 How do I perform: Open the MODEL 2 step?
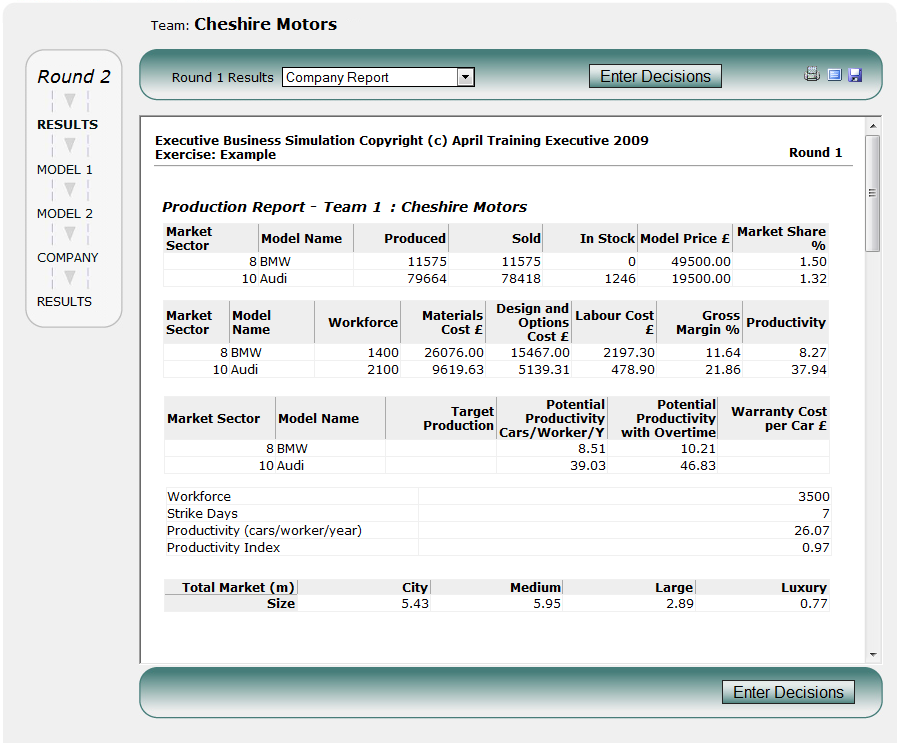[65, 214]
